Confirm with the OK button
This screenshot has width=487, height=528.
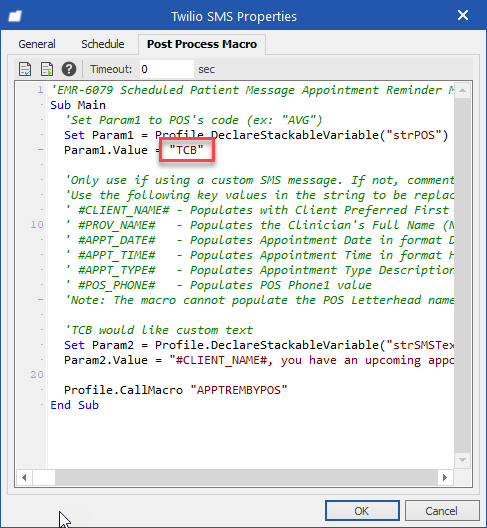pos(362,511)
